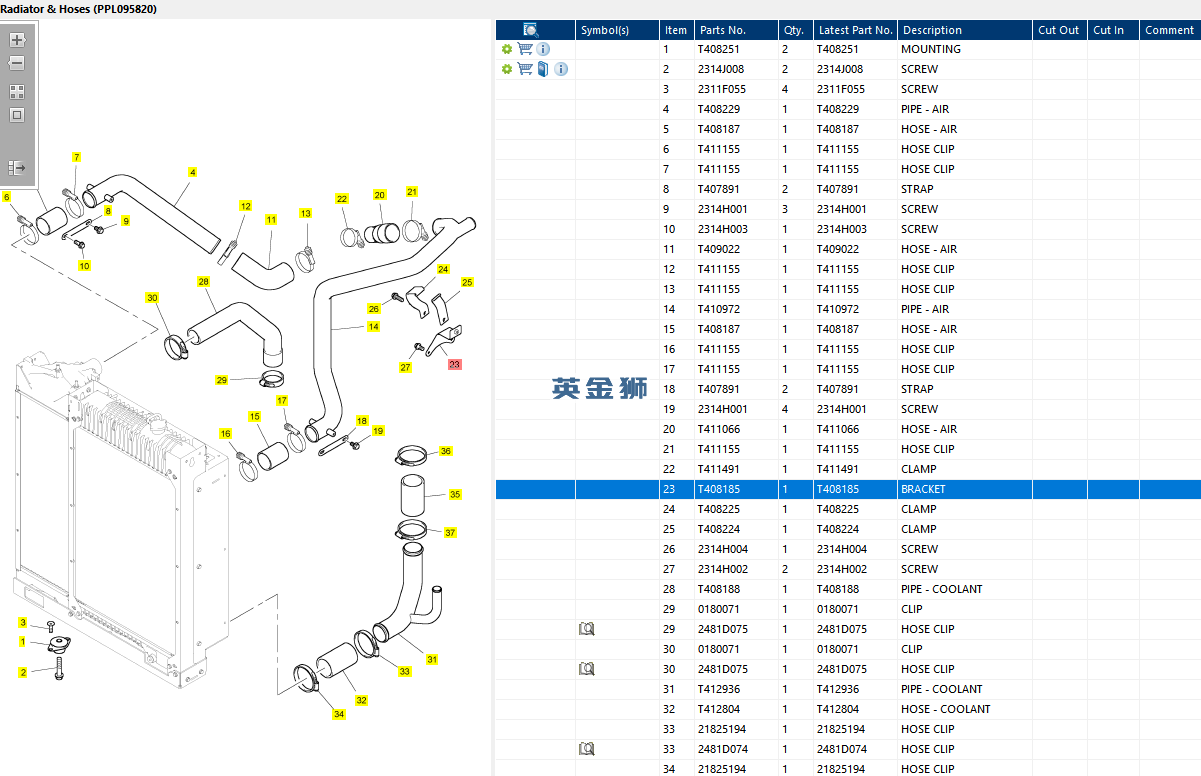This screenshot has width=1201, height=776.
Task: Click green gear icon for item 1 MOUNTING
Action: (507, 49)
